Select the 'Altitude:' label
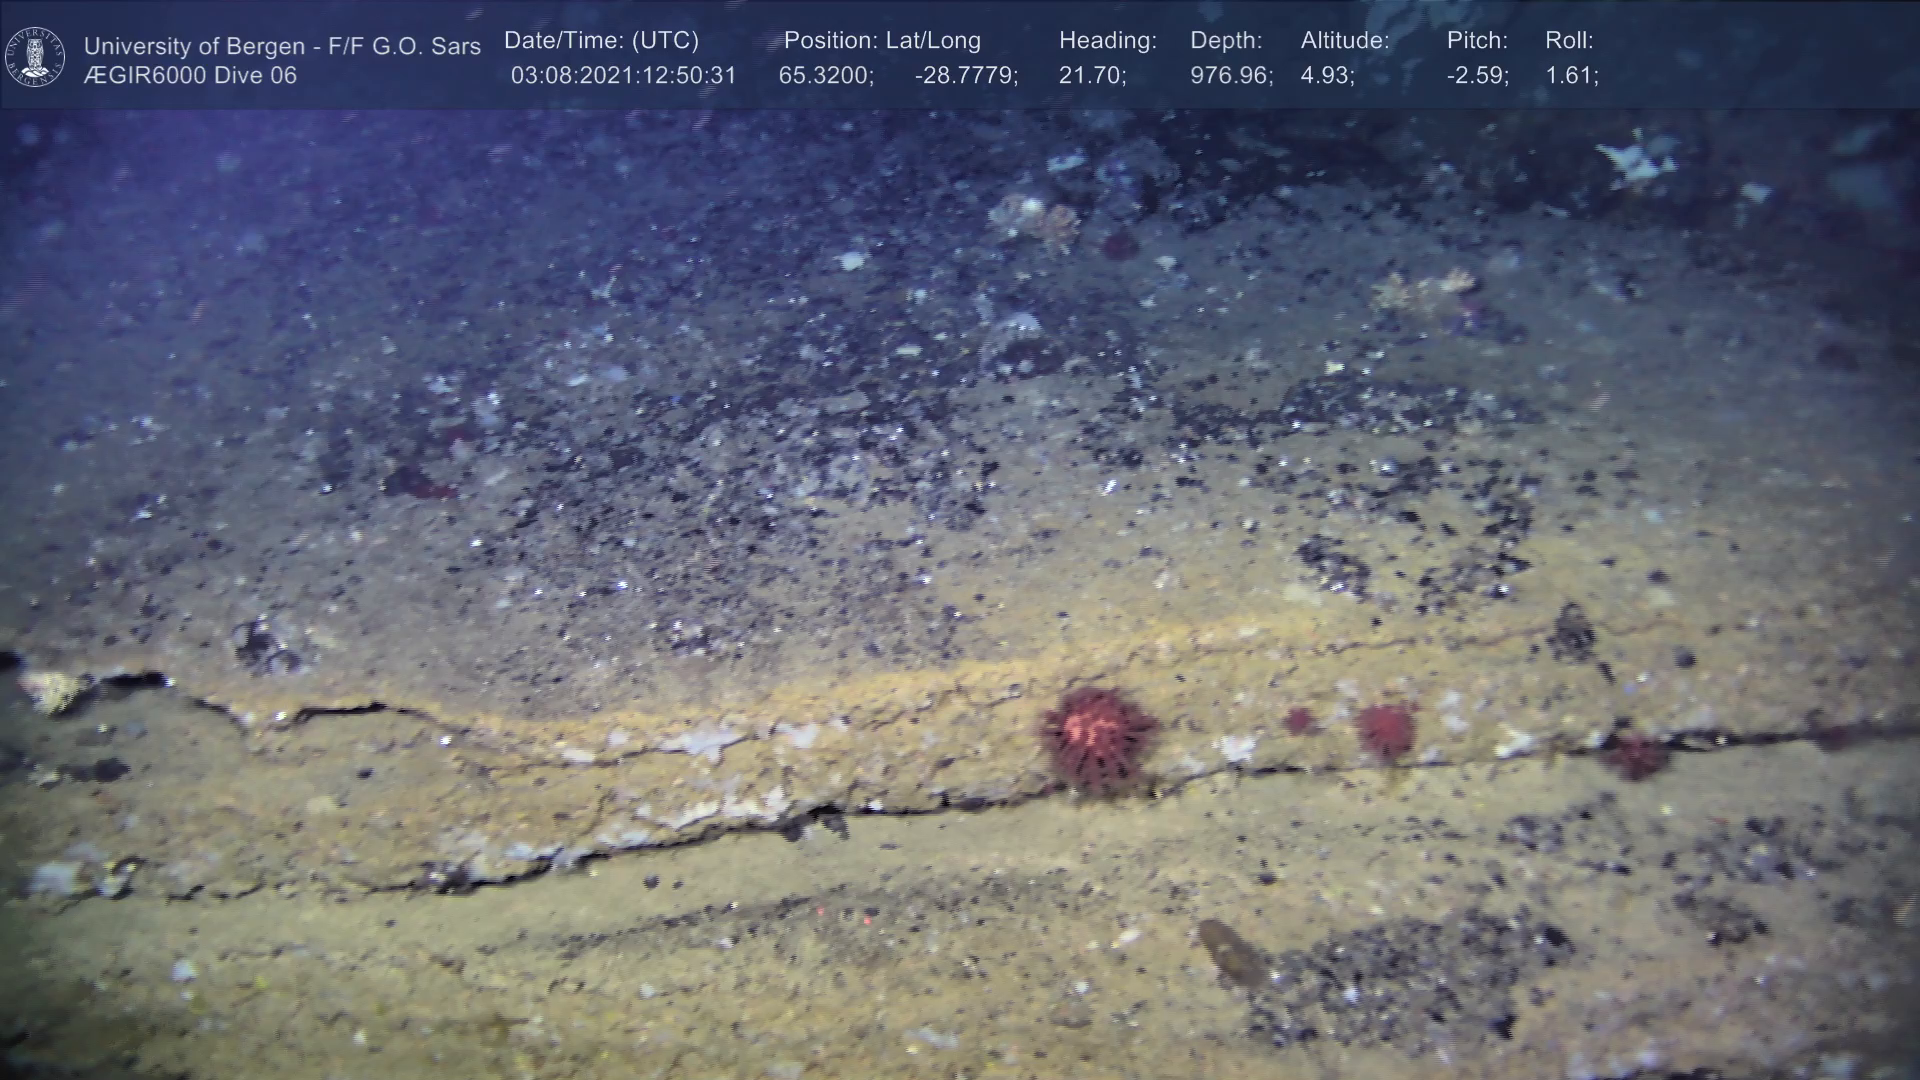The image size is (1920, 1080). coord(1345,41)
